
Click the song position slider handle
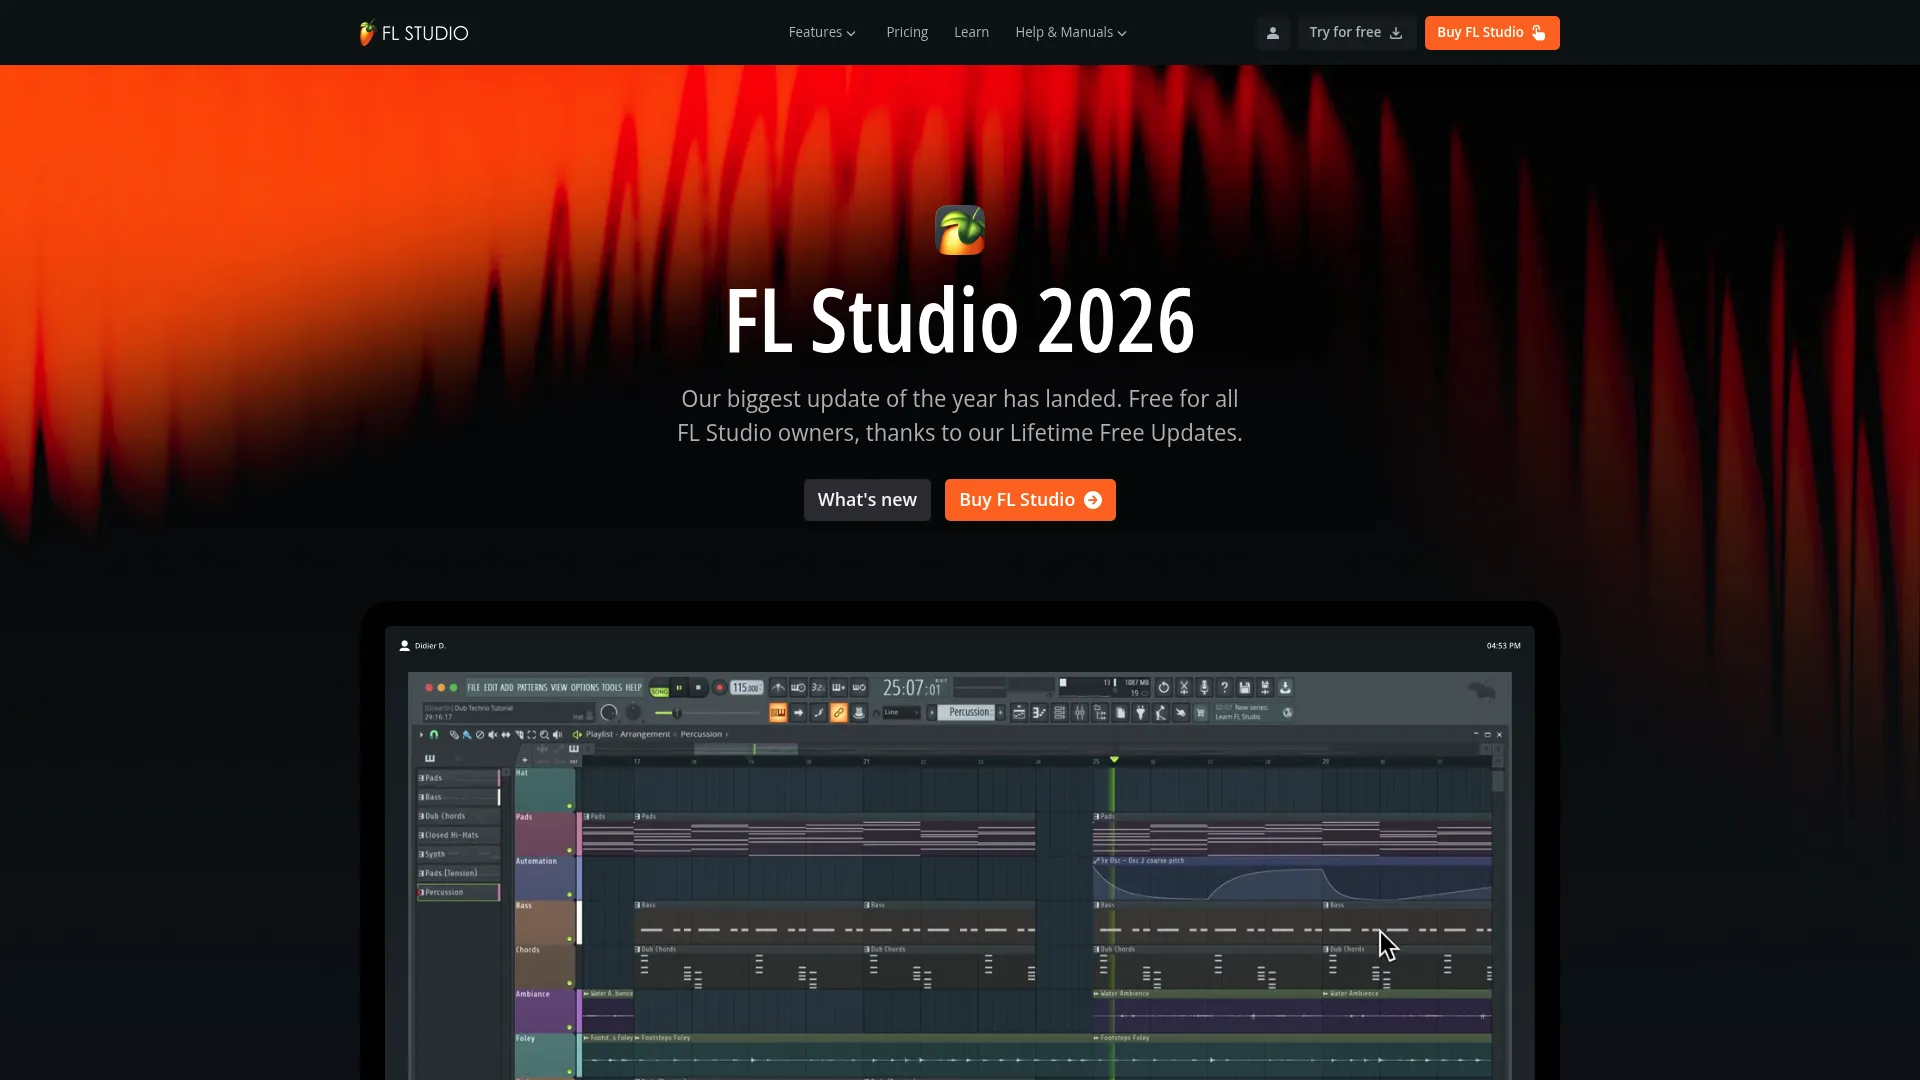coord(677,713)
